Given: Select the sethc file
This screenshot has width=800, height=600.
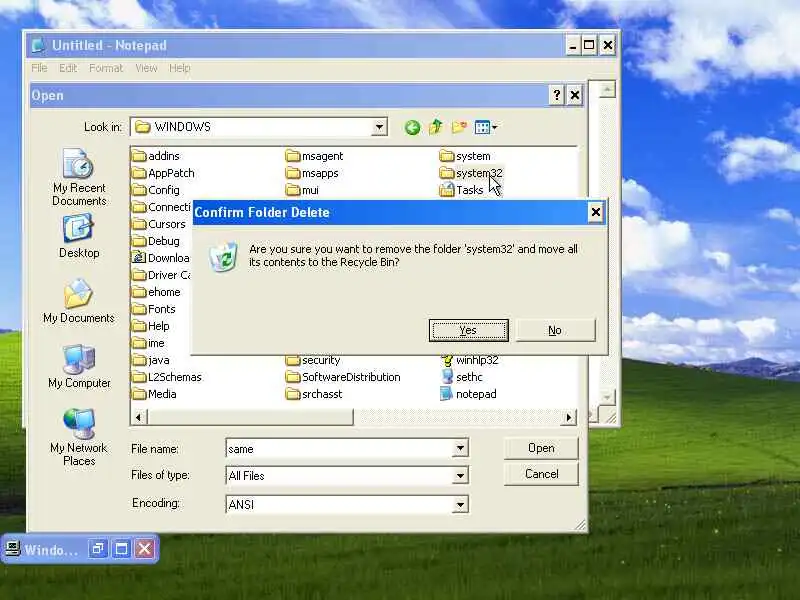Looking at the screenshot, I should tap(461, 377).
